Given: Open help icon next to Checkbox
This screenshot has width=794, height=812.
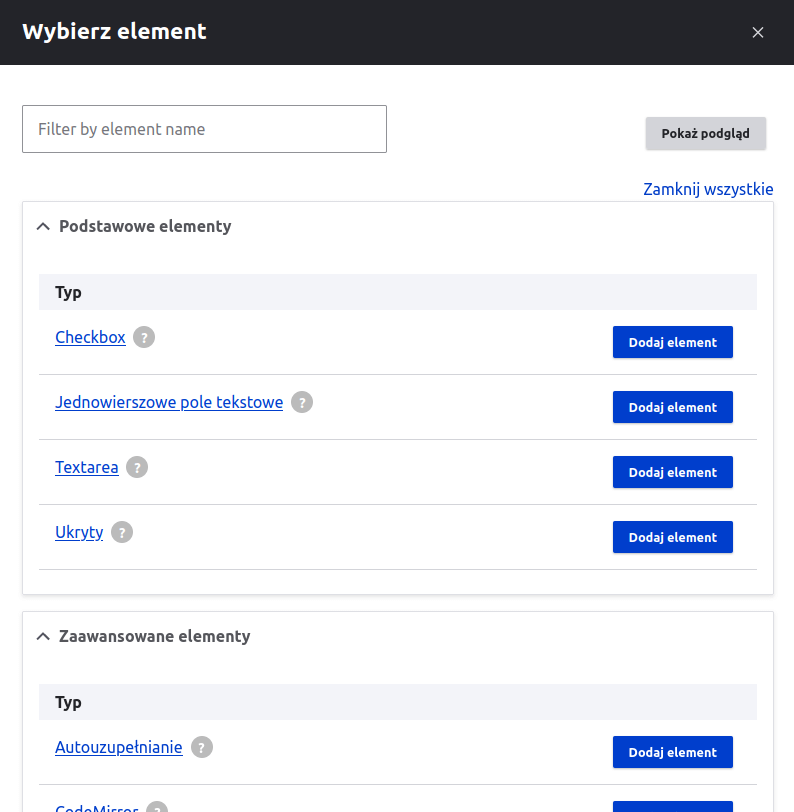Looking at the screenshot, I should coord(143,337).
